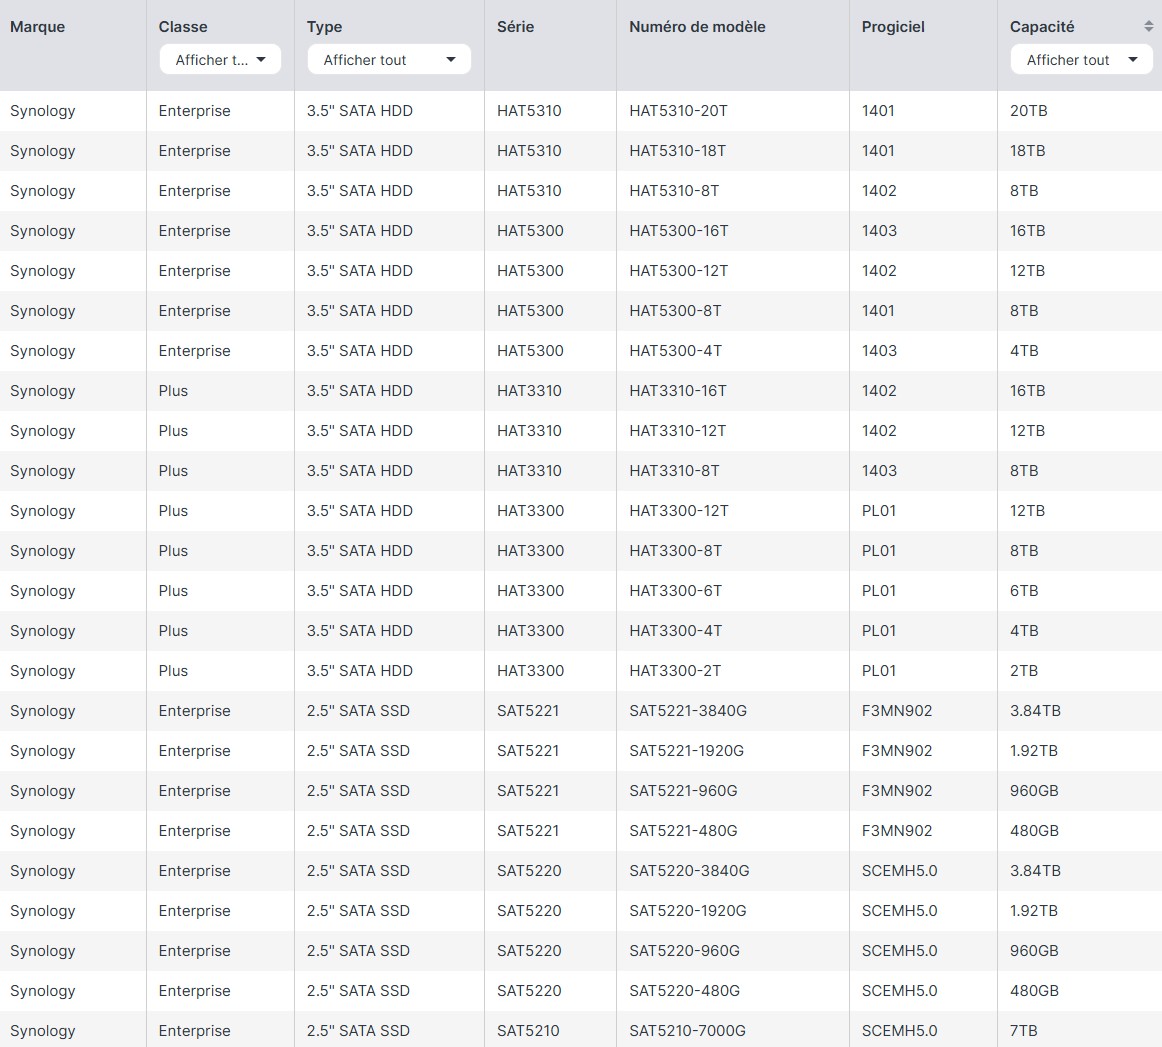Click the 7TB capacity cell
Image resolution: width=1162 pixels, height=1047 pixels.
(x=1023, y=1031)
